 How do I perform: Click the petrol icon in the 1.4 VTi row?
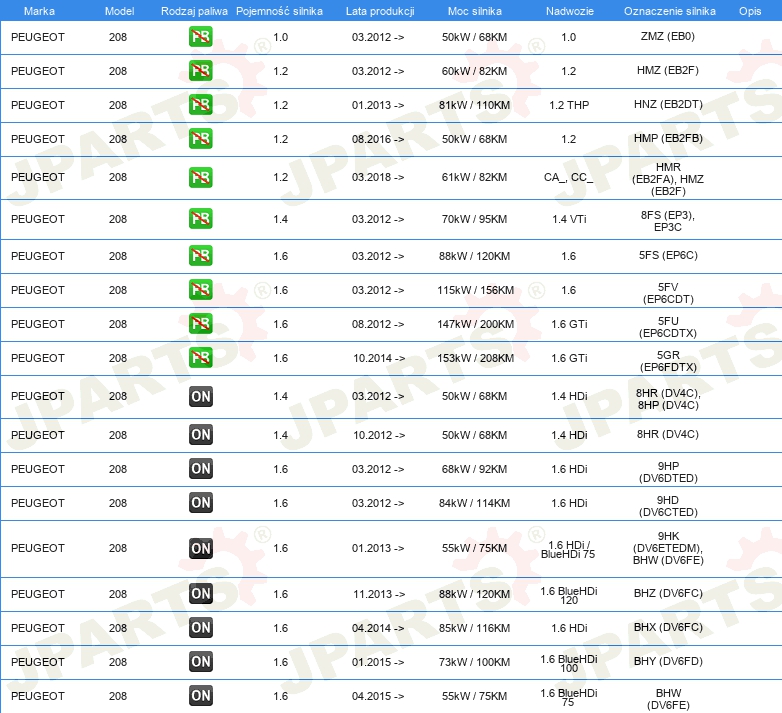tap(200, 219)
